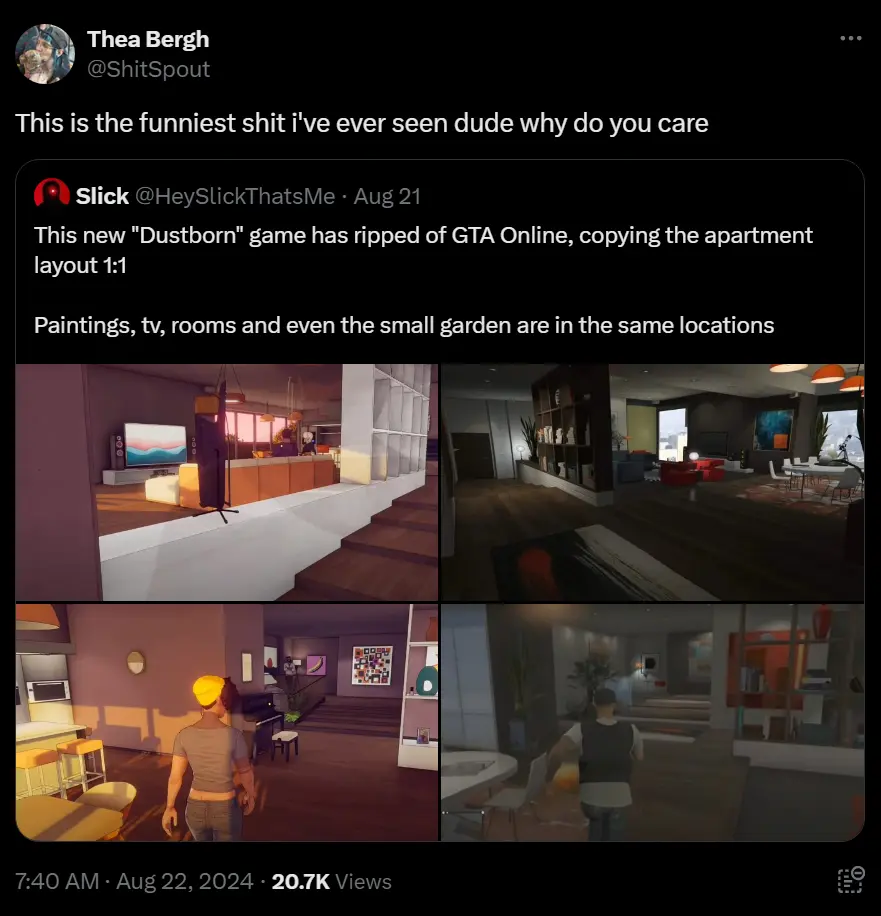Click the TV in the Dustborn screenshot
Viewport: 881px width, 916px height.
pyautogui.click(x=155, y=445)
